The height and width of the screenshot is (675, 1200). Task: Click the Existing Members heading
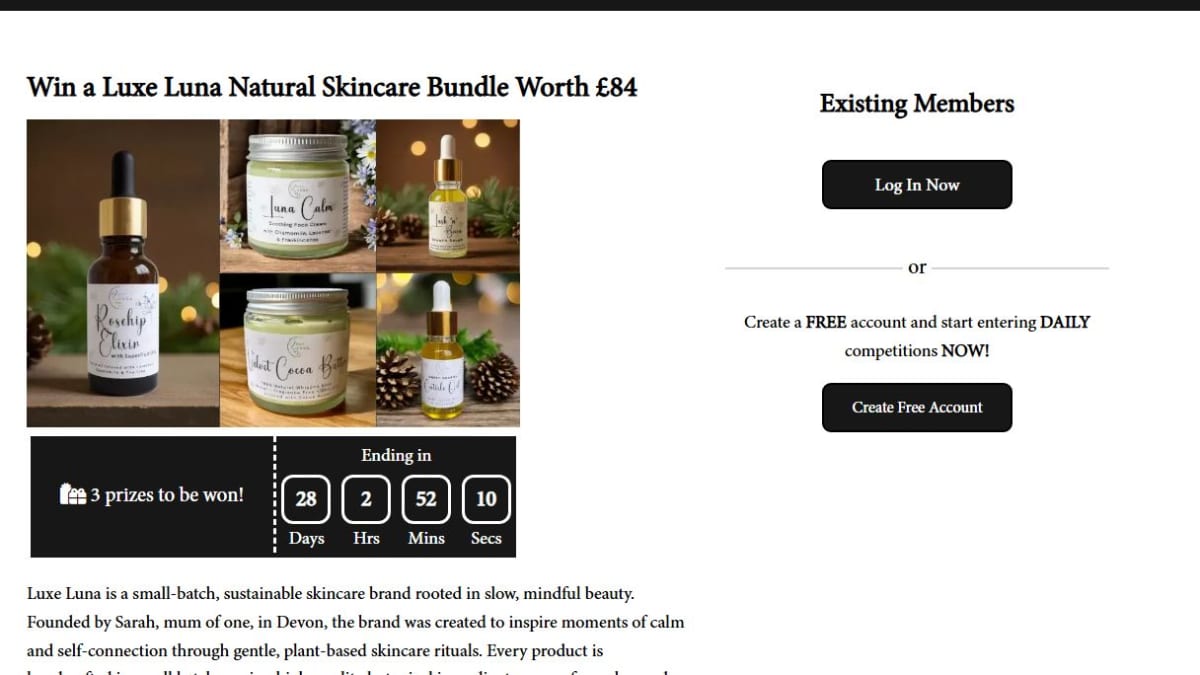pyautogui.click(x=917, y=104)
